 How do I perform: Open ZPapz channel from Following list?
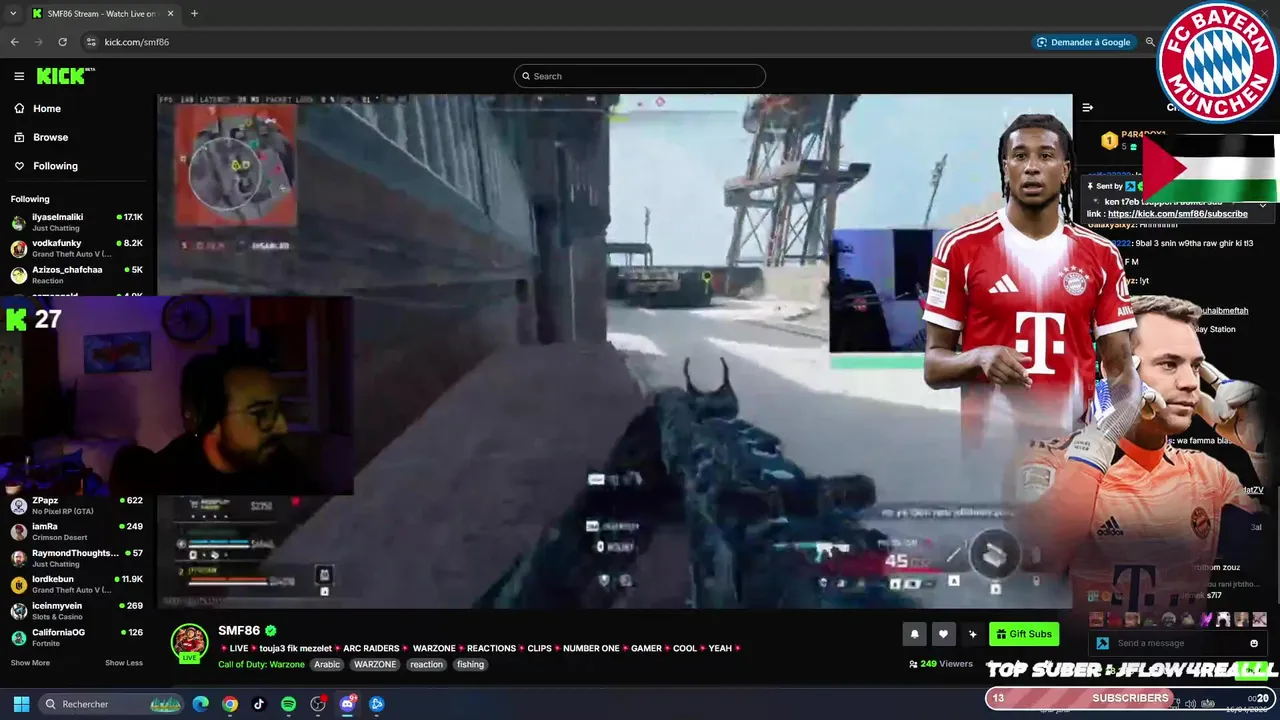coord(77,505)
